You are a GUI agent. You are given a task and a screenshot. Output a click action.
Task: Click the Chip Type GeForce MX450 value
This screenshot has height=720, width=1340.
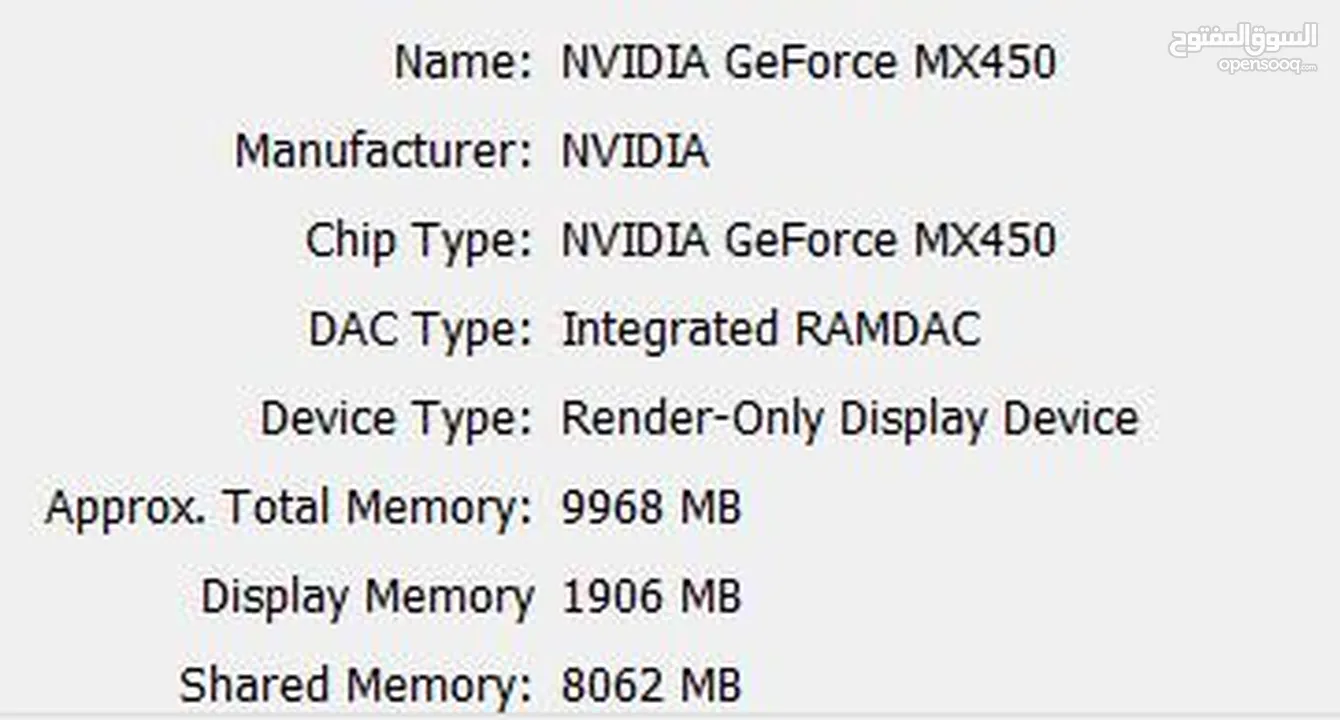pos(808,241)
